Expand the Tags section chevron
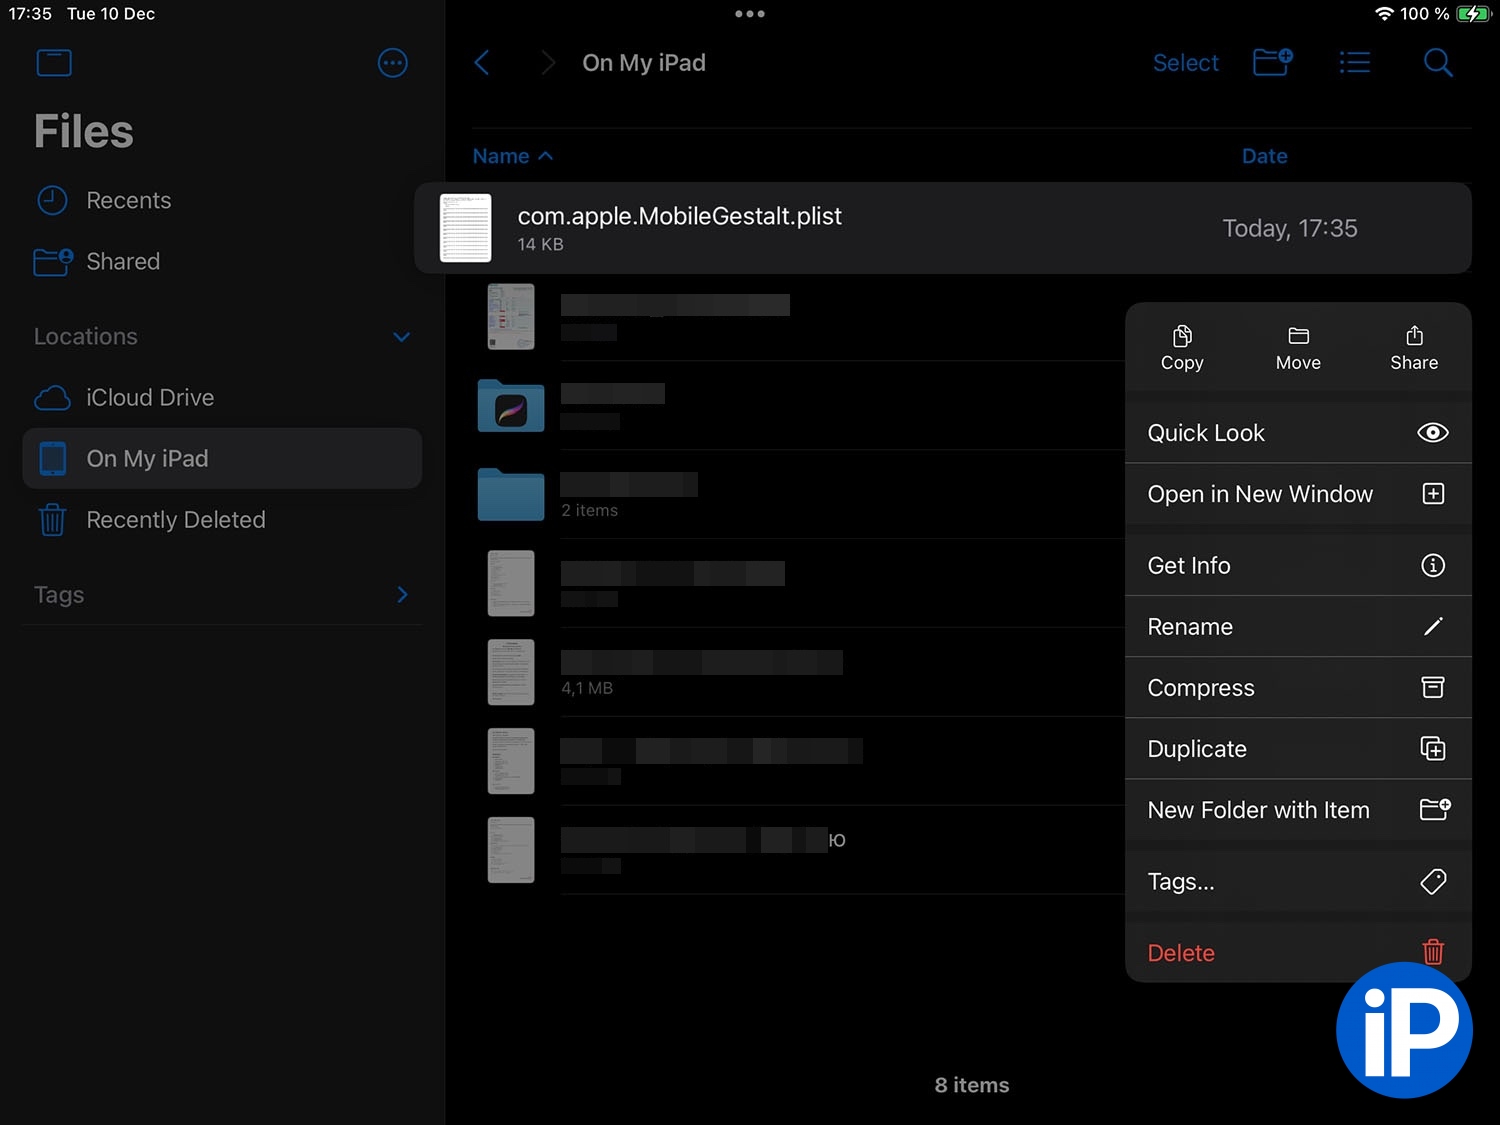Image resolution: width=1500 pixels, height=1125 pixels. click(x=402, y=594)
